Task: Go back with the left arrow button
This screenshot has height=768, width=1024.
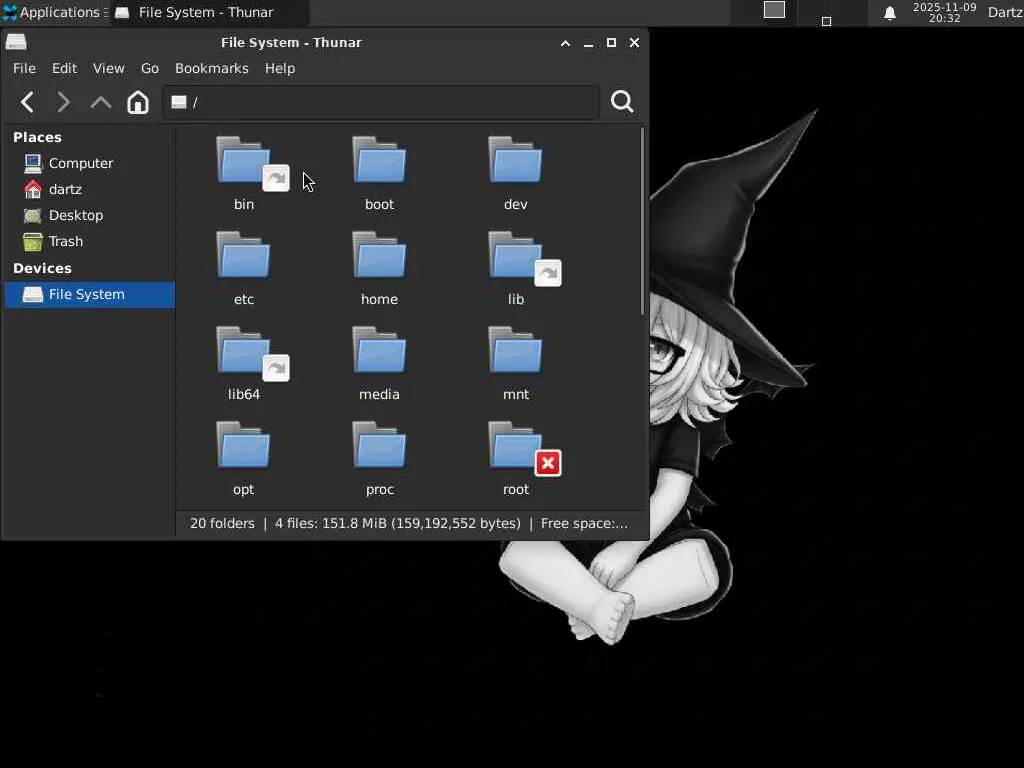Action: tap(27, 103)
